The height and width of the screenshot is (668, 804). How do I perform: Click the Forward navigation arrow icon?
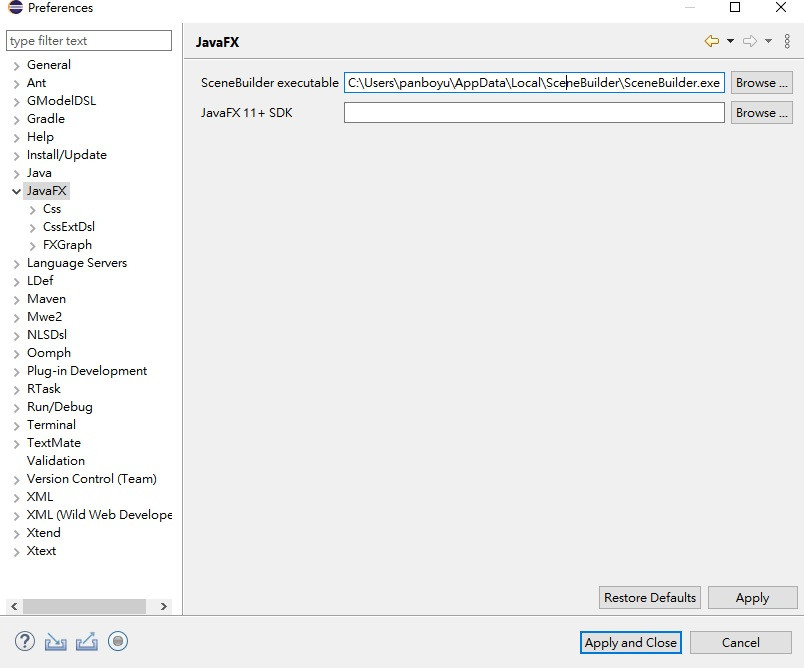750,41
